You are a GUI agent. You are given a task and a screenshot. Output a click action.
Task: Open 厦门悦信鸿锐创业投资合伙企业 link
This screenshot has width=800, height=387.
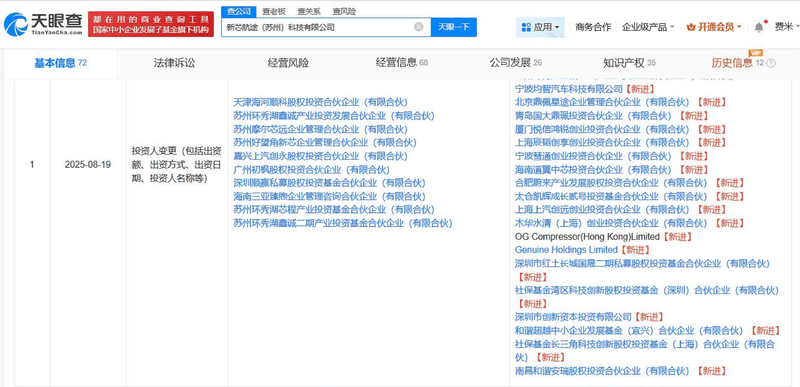(x=602, y=129)
